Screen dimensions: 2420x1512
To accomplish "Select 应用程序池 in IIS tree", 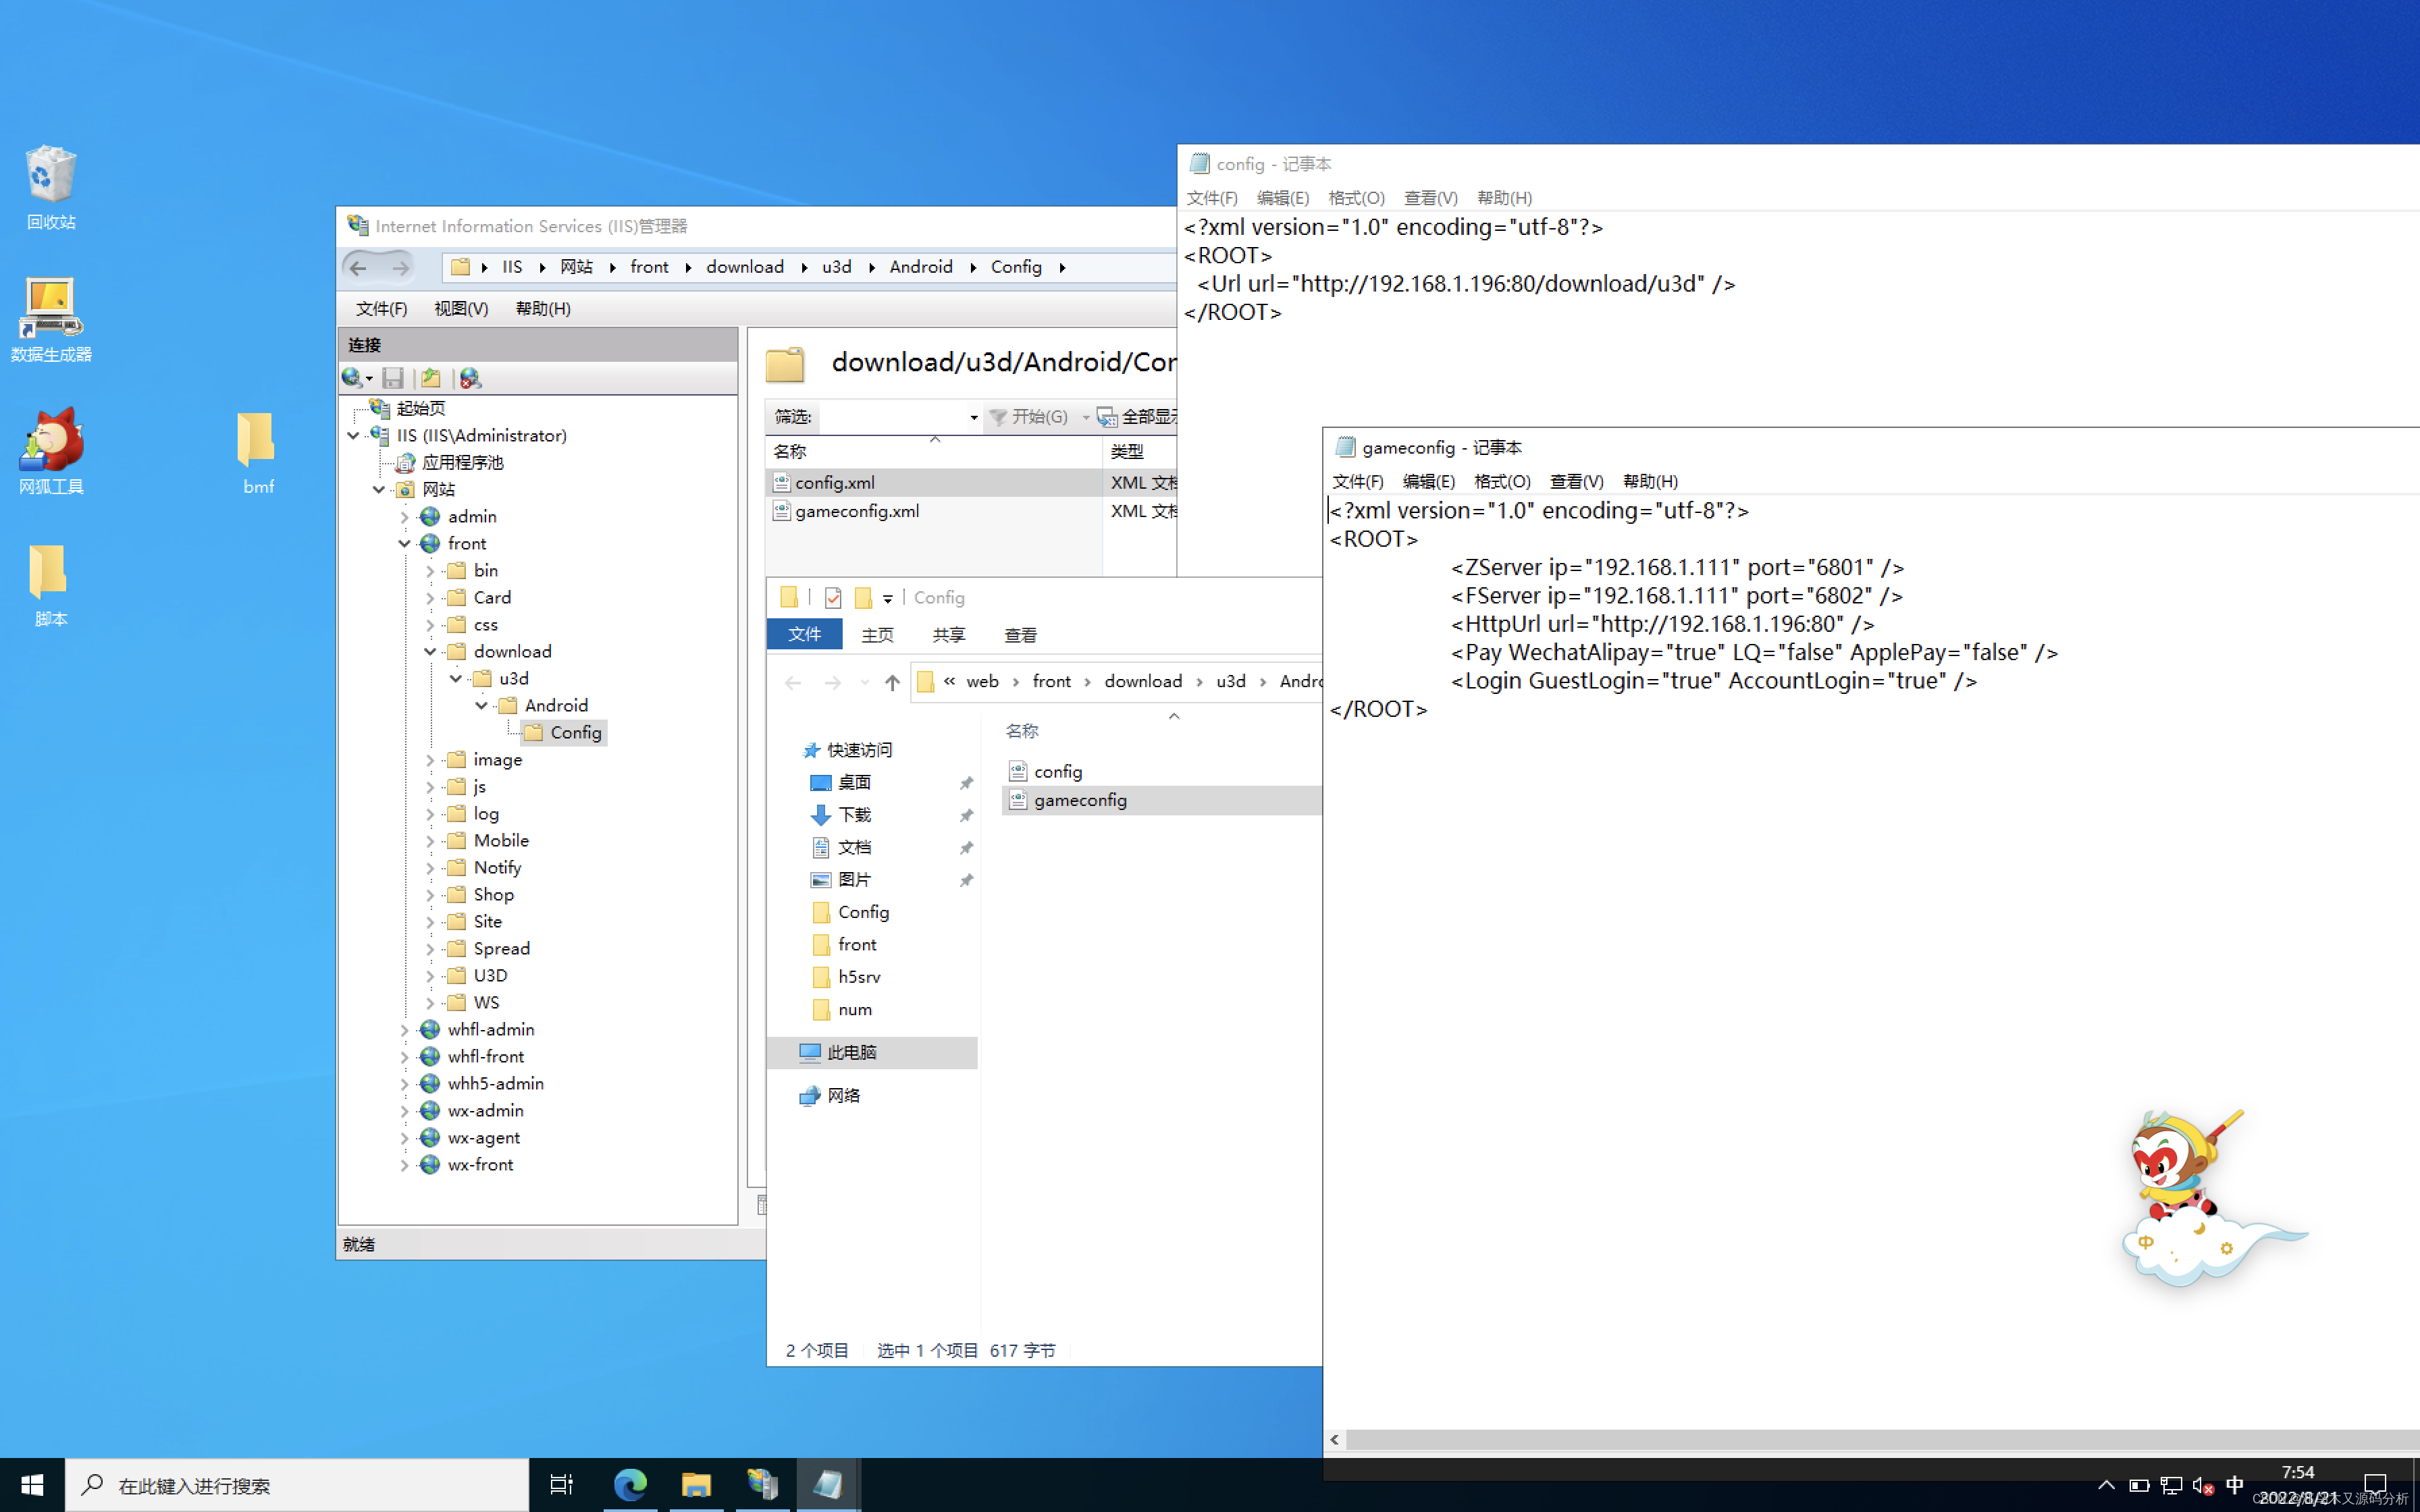I will (462, 462).
